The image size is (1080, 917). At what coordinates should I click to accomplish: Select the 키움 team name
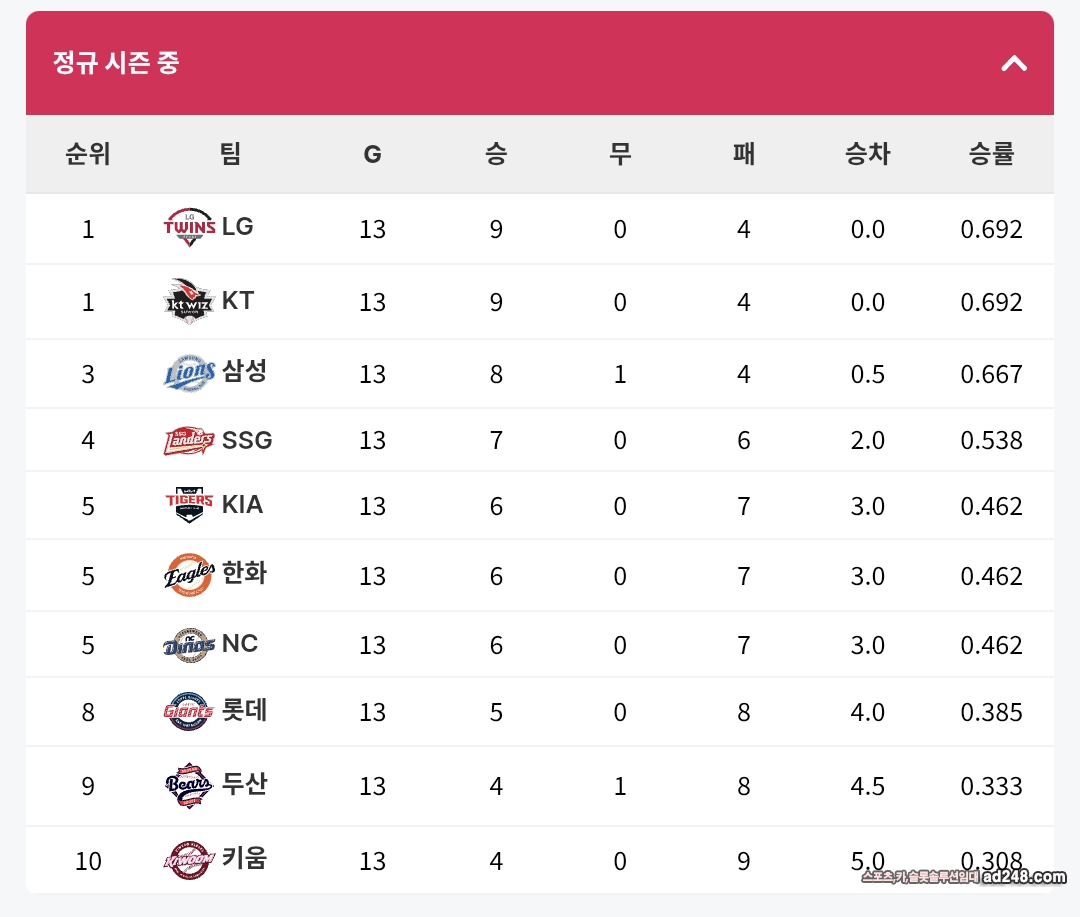pyautogui.click(x=244, y=858)
